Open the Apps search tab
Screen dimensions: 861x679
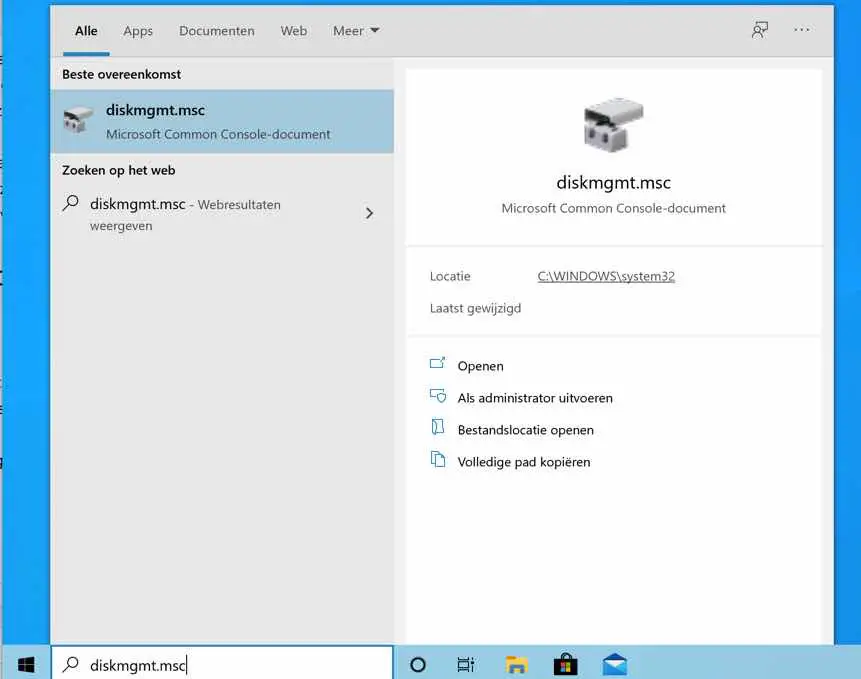[138, 31]
